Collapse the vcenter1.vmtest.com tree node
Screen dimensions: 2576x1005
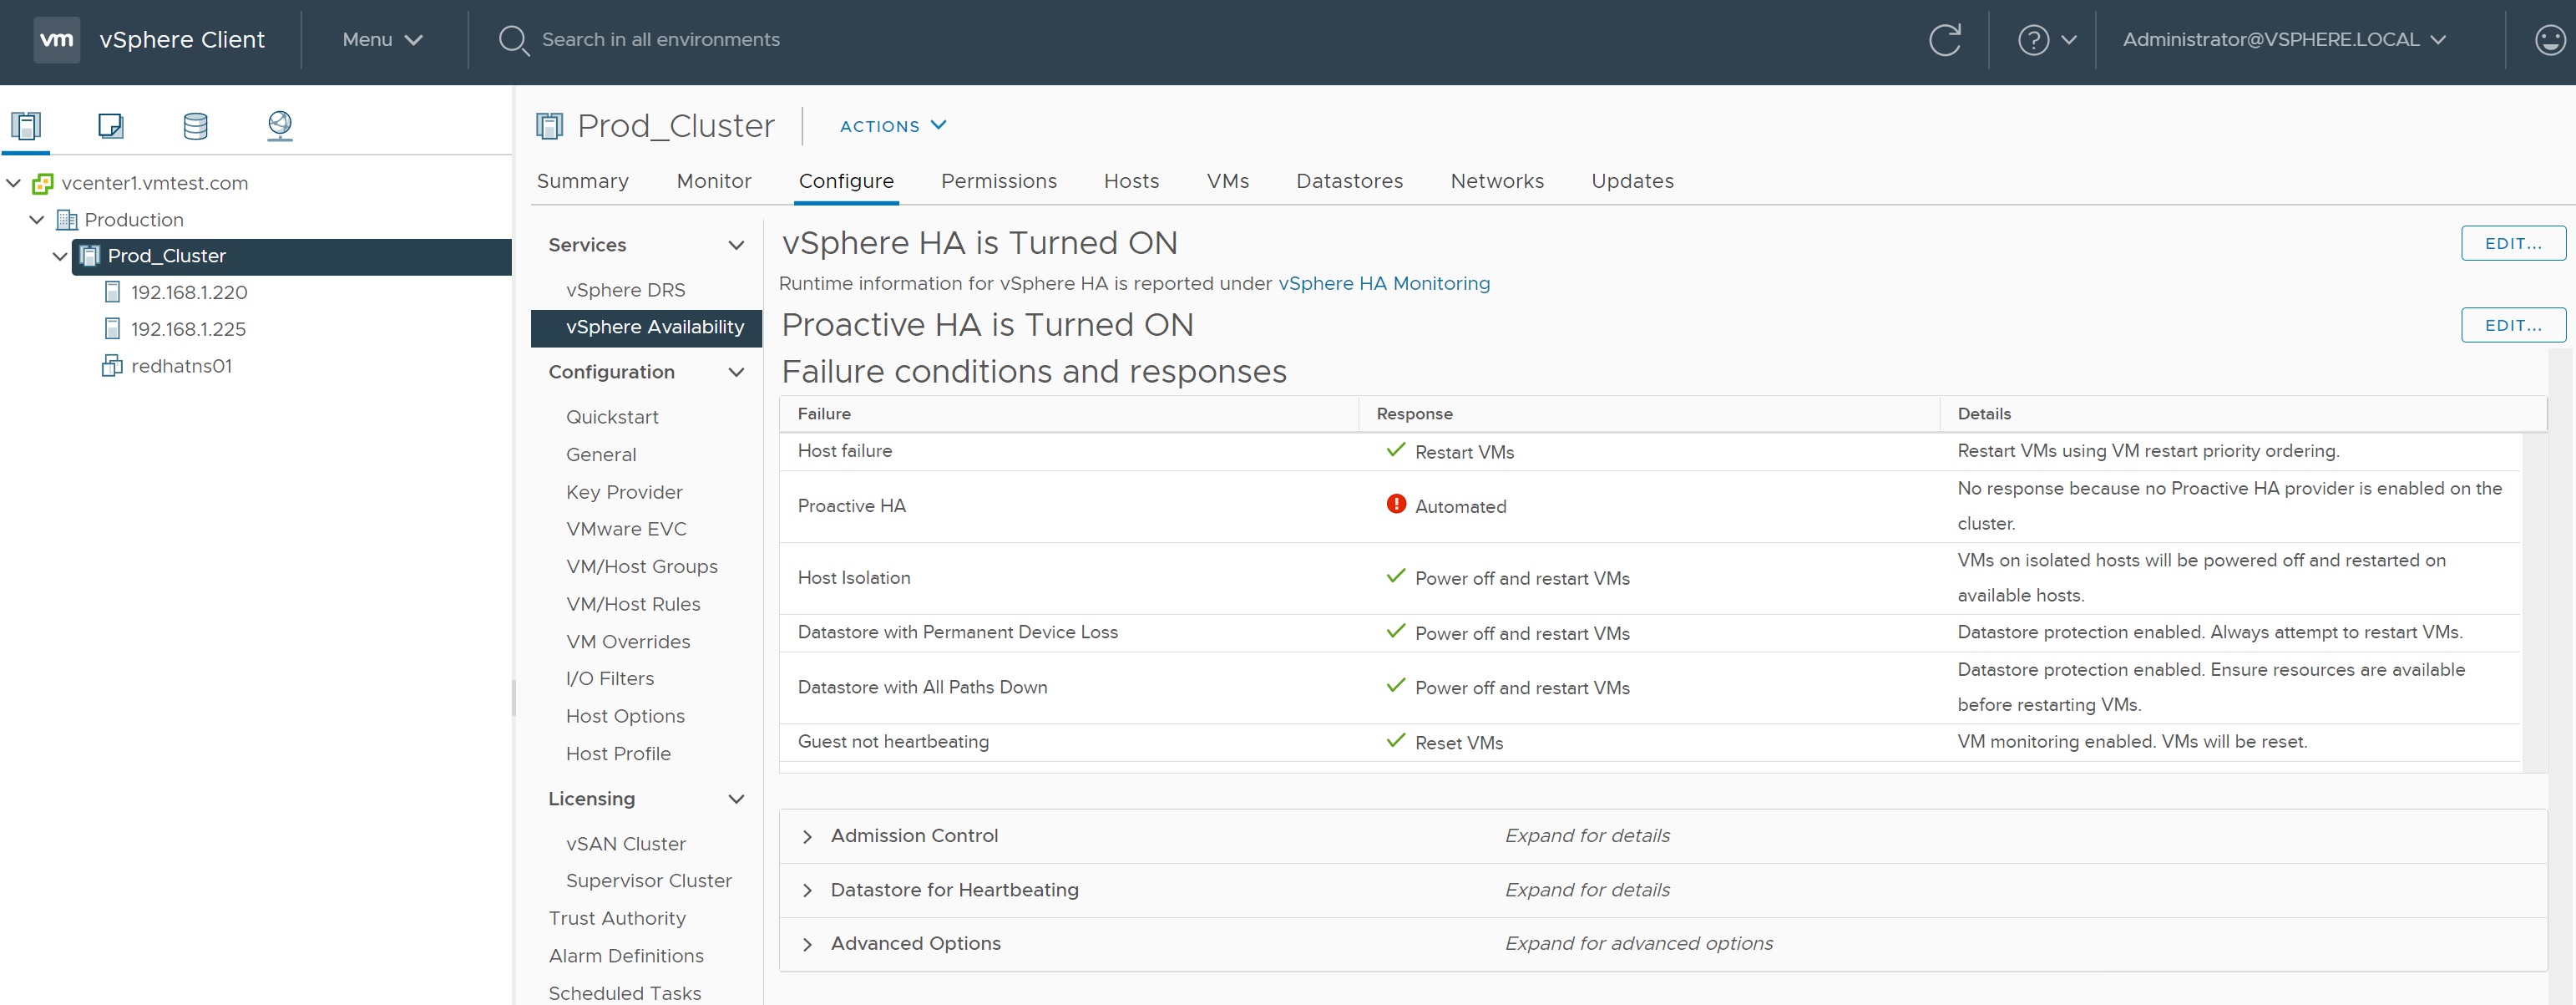tap(14, 184)
